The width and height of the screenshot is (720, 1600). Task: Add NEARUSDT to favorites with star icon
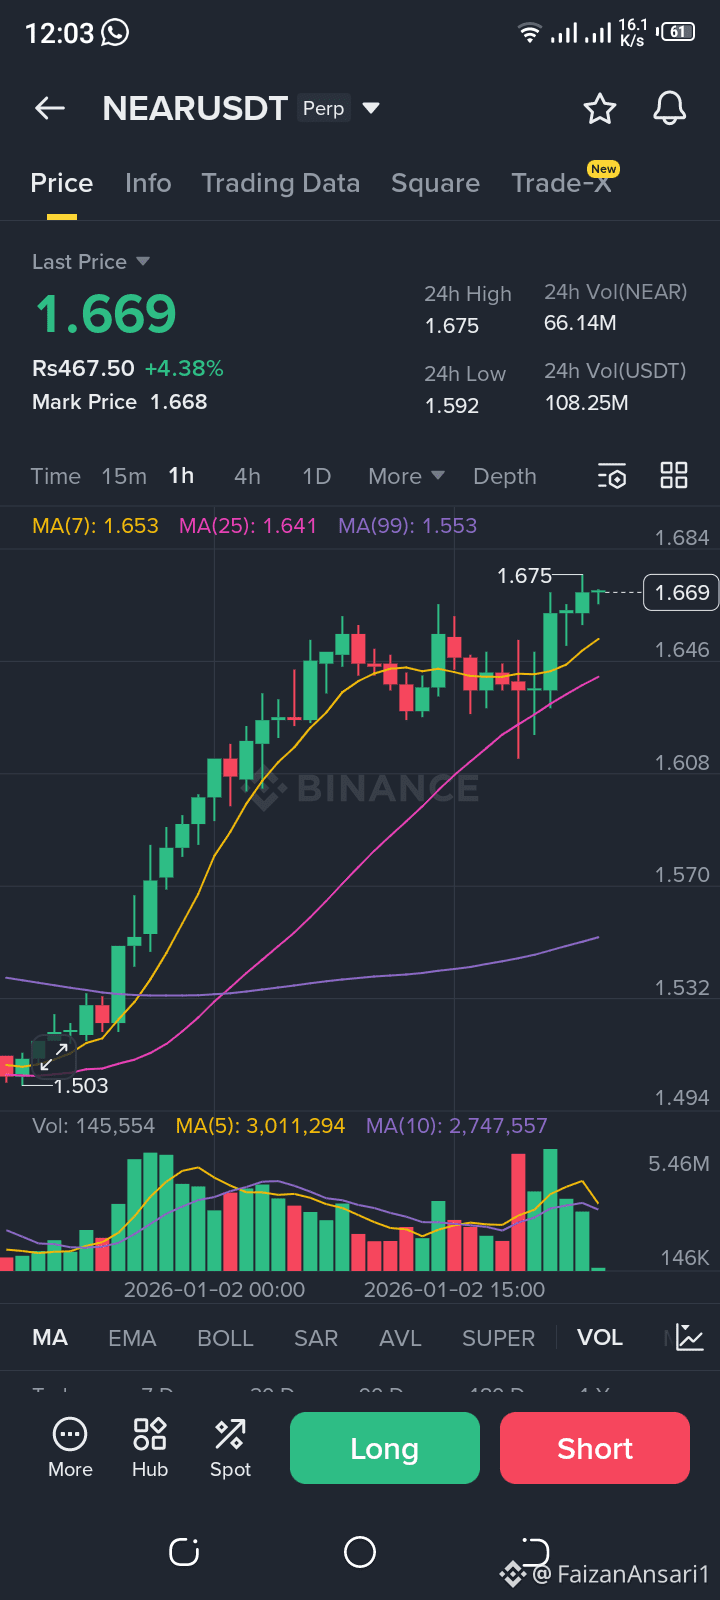point(600,108)
